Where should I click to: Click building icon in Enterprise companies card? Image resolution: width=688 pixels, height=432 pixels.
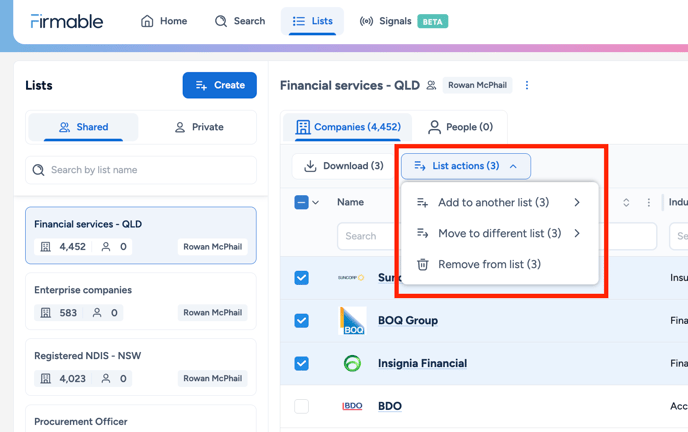(46, 313)
